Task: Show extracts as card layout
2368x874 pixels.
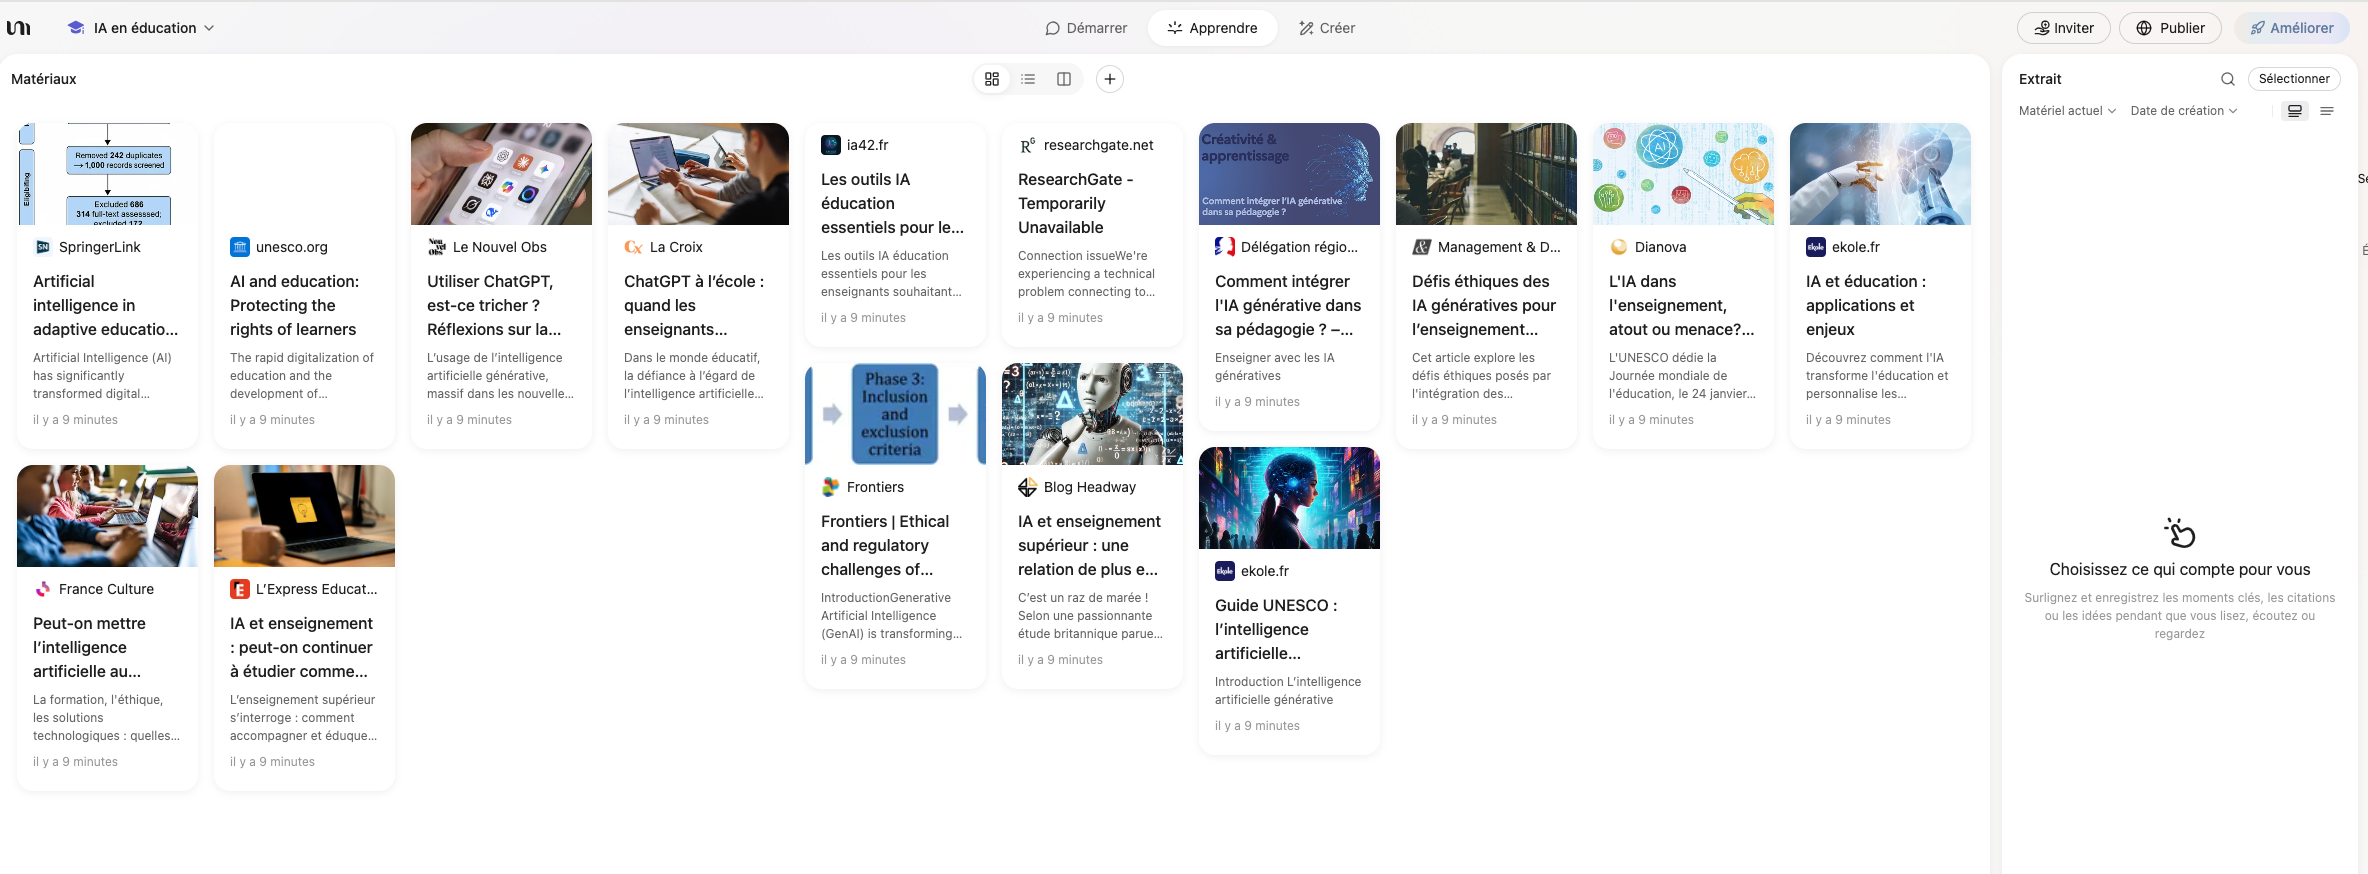Action: pos(2295,111)
